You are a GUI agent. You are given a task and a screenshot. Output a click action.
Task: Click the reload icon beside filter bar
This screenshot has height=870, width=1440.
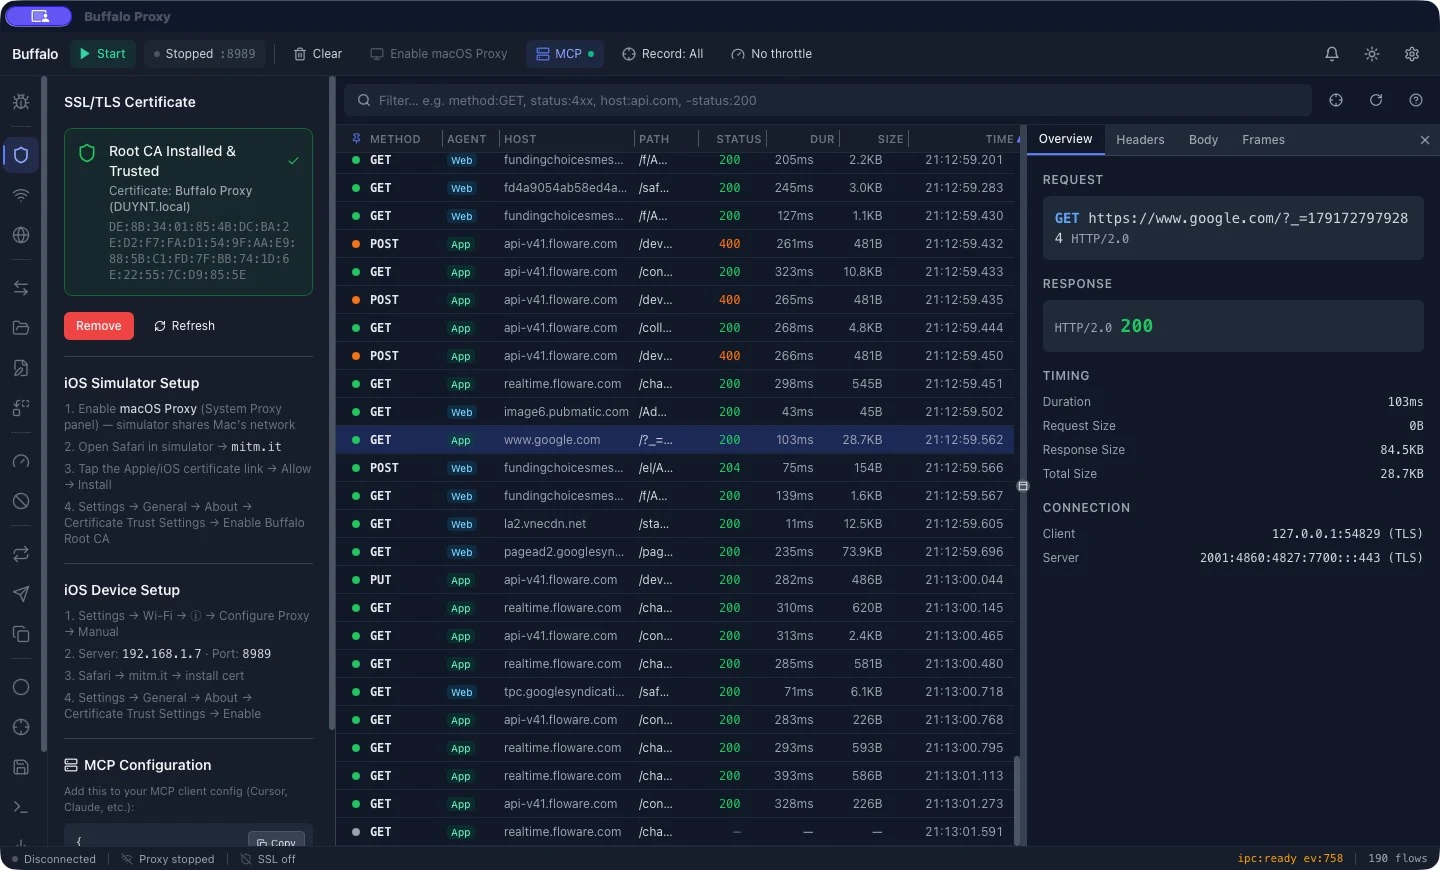tap(1376, 100)
